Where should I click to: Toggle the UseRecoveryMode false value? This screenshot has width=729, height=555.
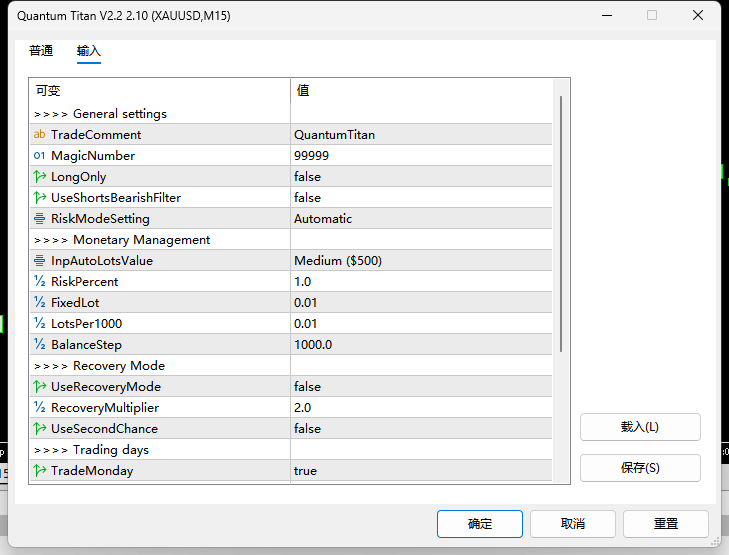point(421,386)
